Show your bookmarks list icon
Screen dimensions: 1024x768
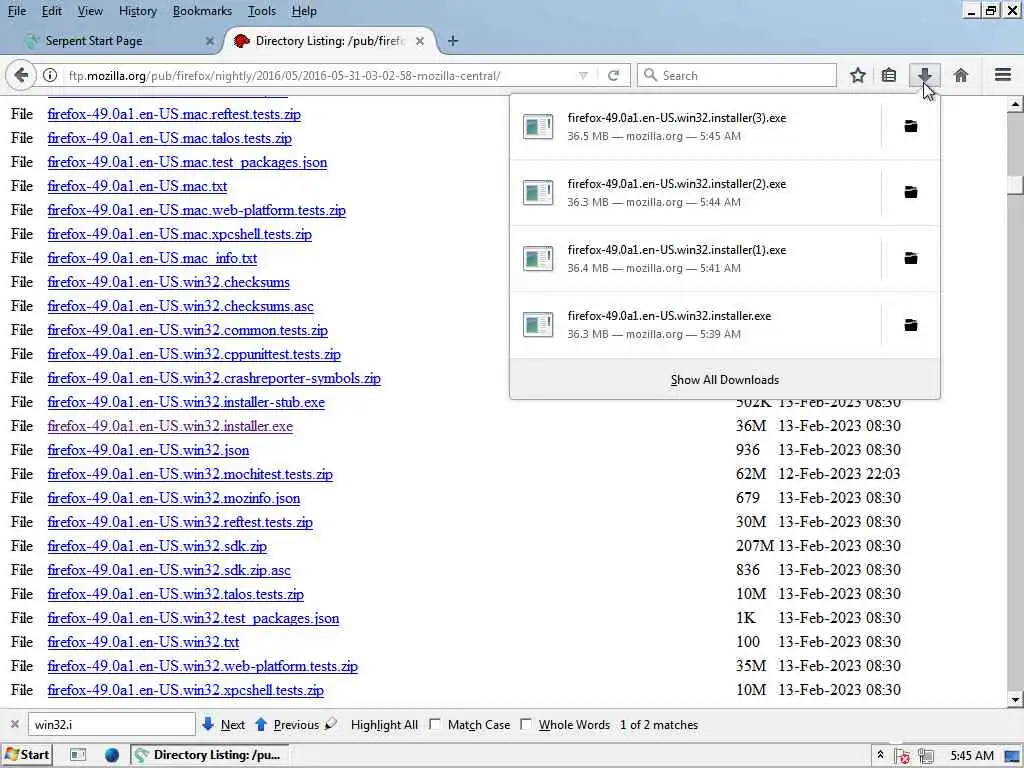pyautogui.click(x=889, y=76)
